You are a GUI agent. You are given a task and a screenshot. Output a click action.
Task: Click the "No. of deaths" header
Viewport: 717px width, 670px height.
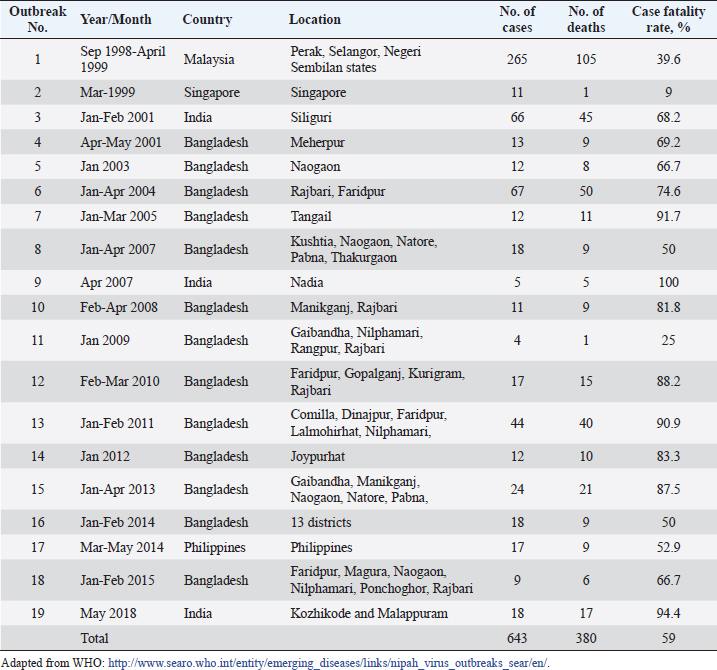coord(585,19)
